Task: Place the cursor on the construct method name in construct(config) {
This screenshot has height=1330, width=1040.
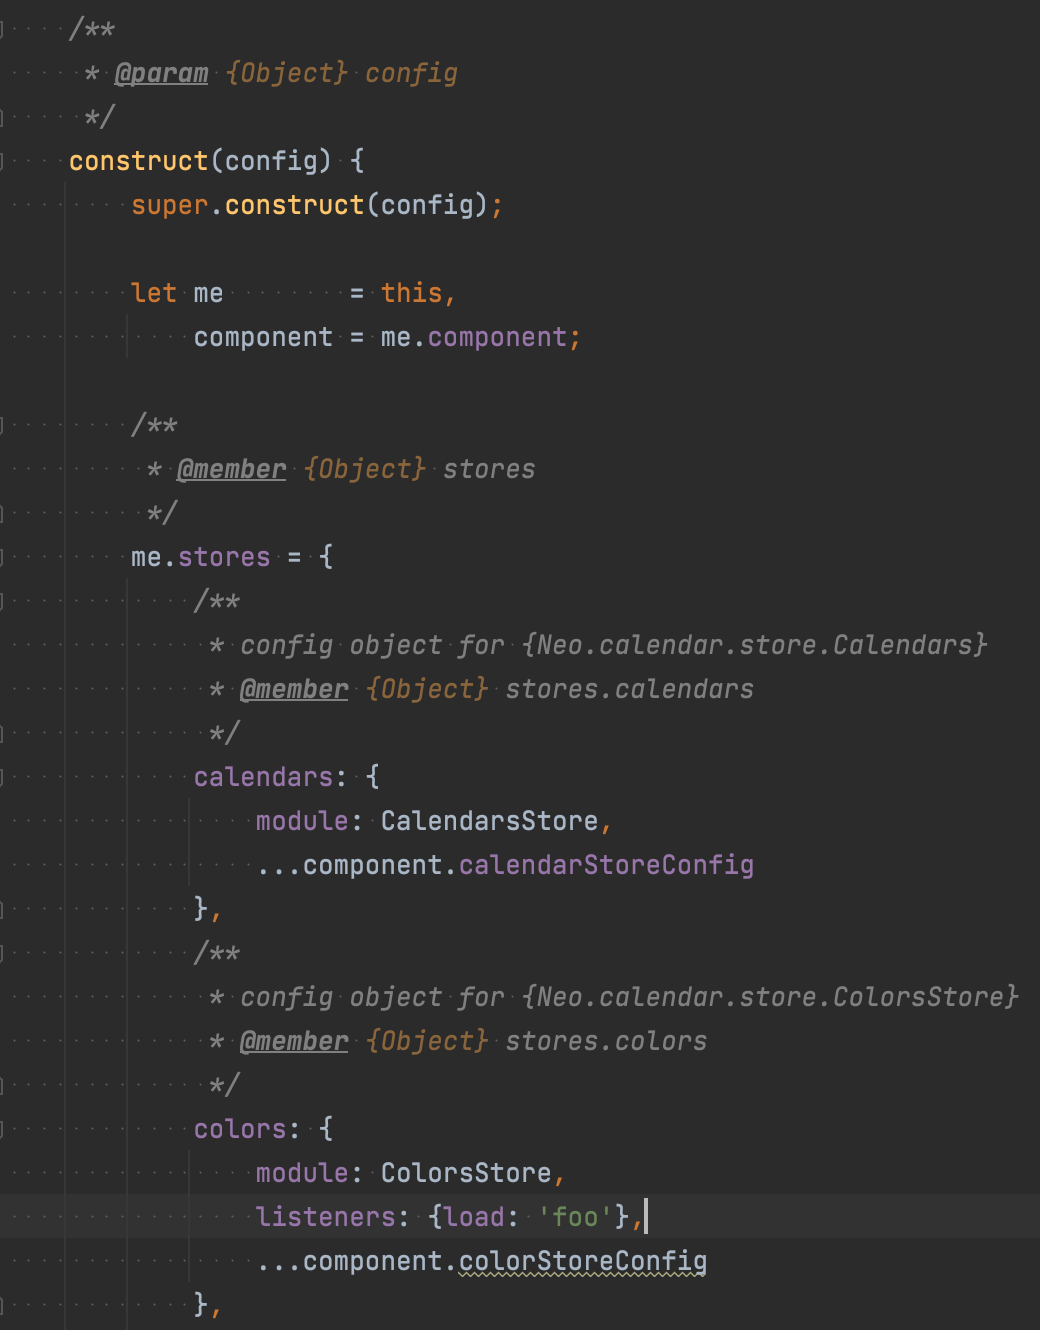Action: 138,161
